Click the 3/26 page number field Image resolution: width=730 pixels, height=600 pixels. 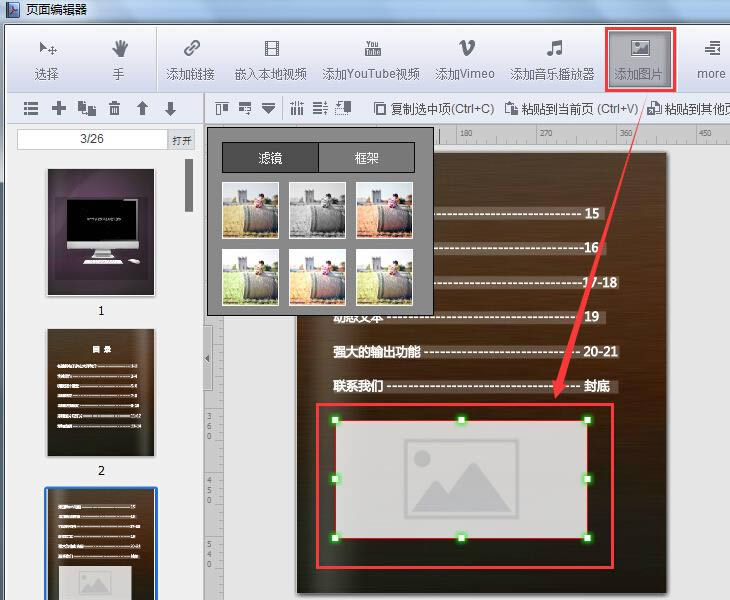pos(92,139)
